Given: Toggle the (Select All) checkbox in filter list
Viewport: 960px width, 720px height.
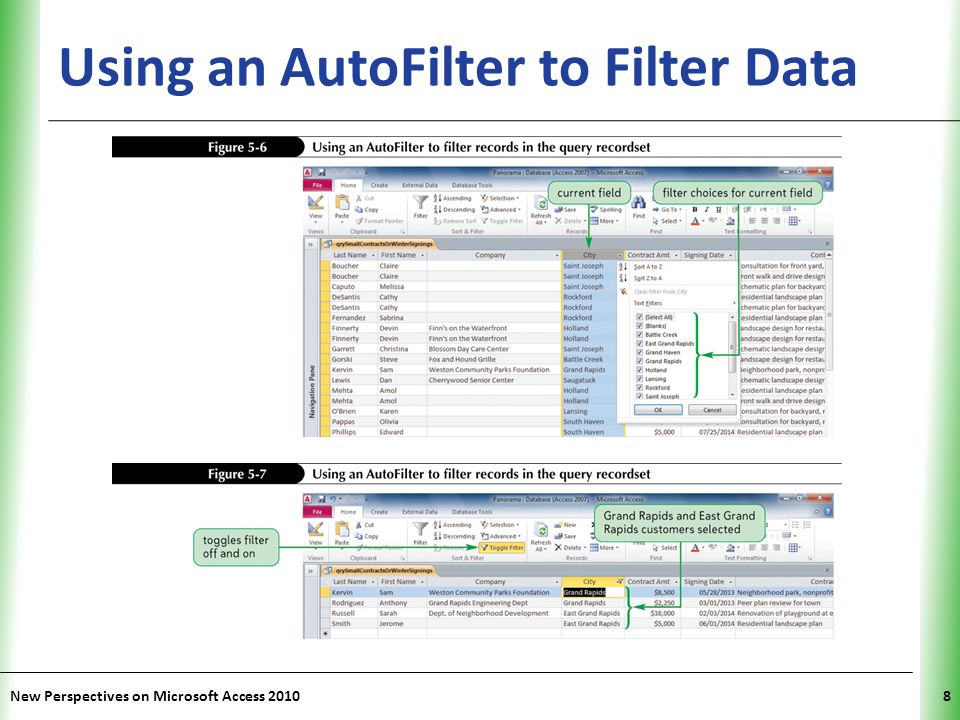Looking at the screenshot, I should [639, 317].
